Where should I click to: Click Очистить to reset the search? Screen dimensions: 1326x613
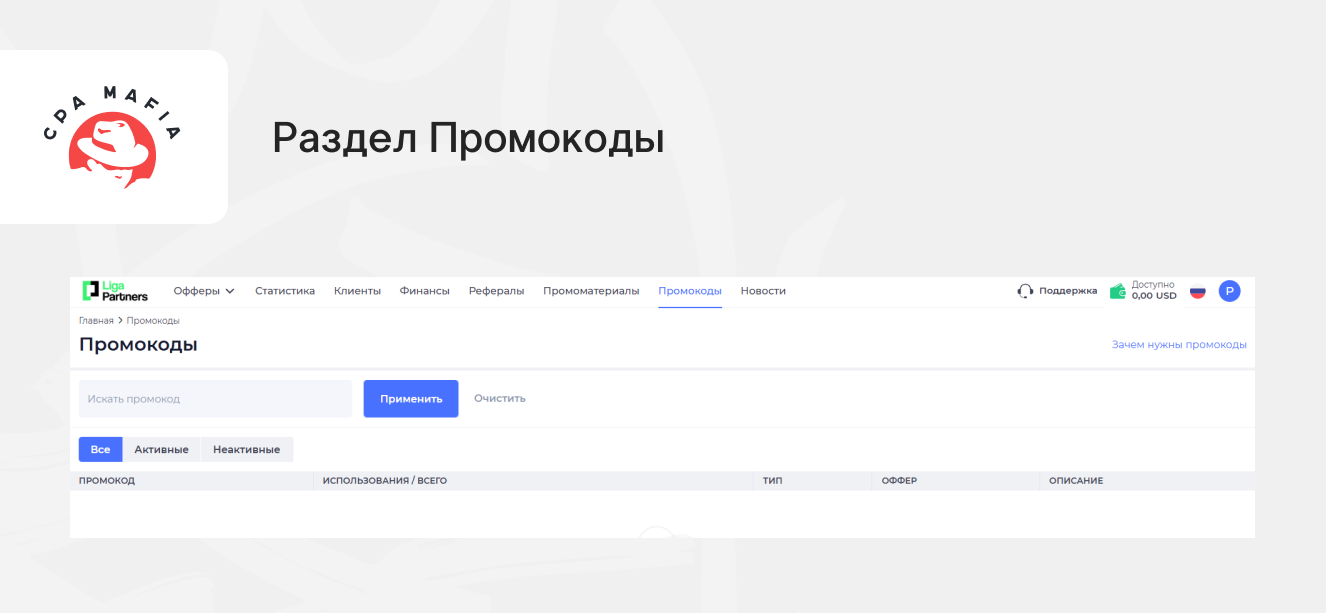499,398
